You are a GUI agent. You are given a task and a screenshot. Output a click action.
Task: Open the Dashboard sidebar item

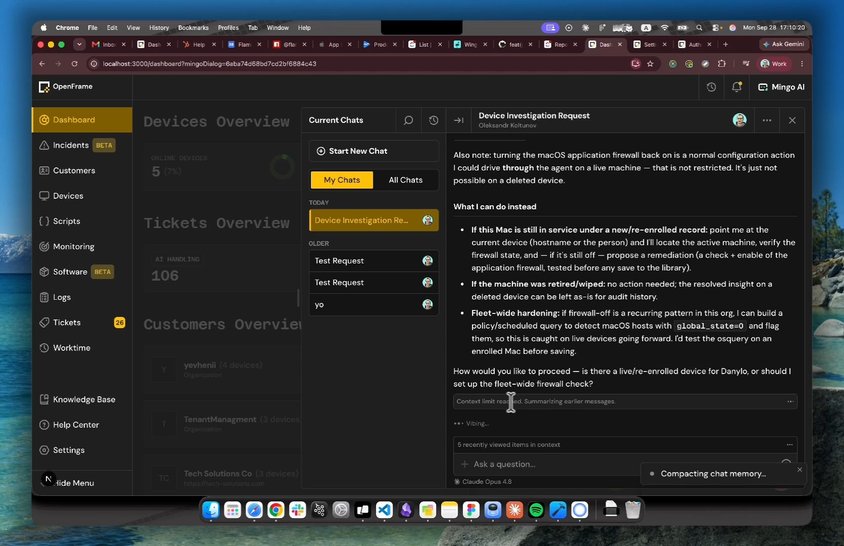[x=82, y=120]
